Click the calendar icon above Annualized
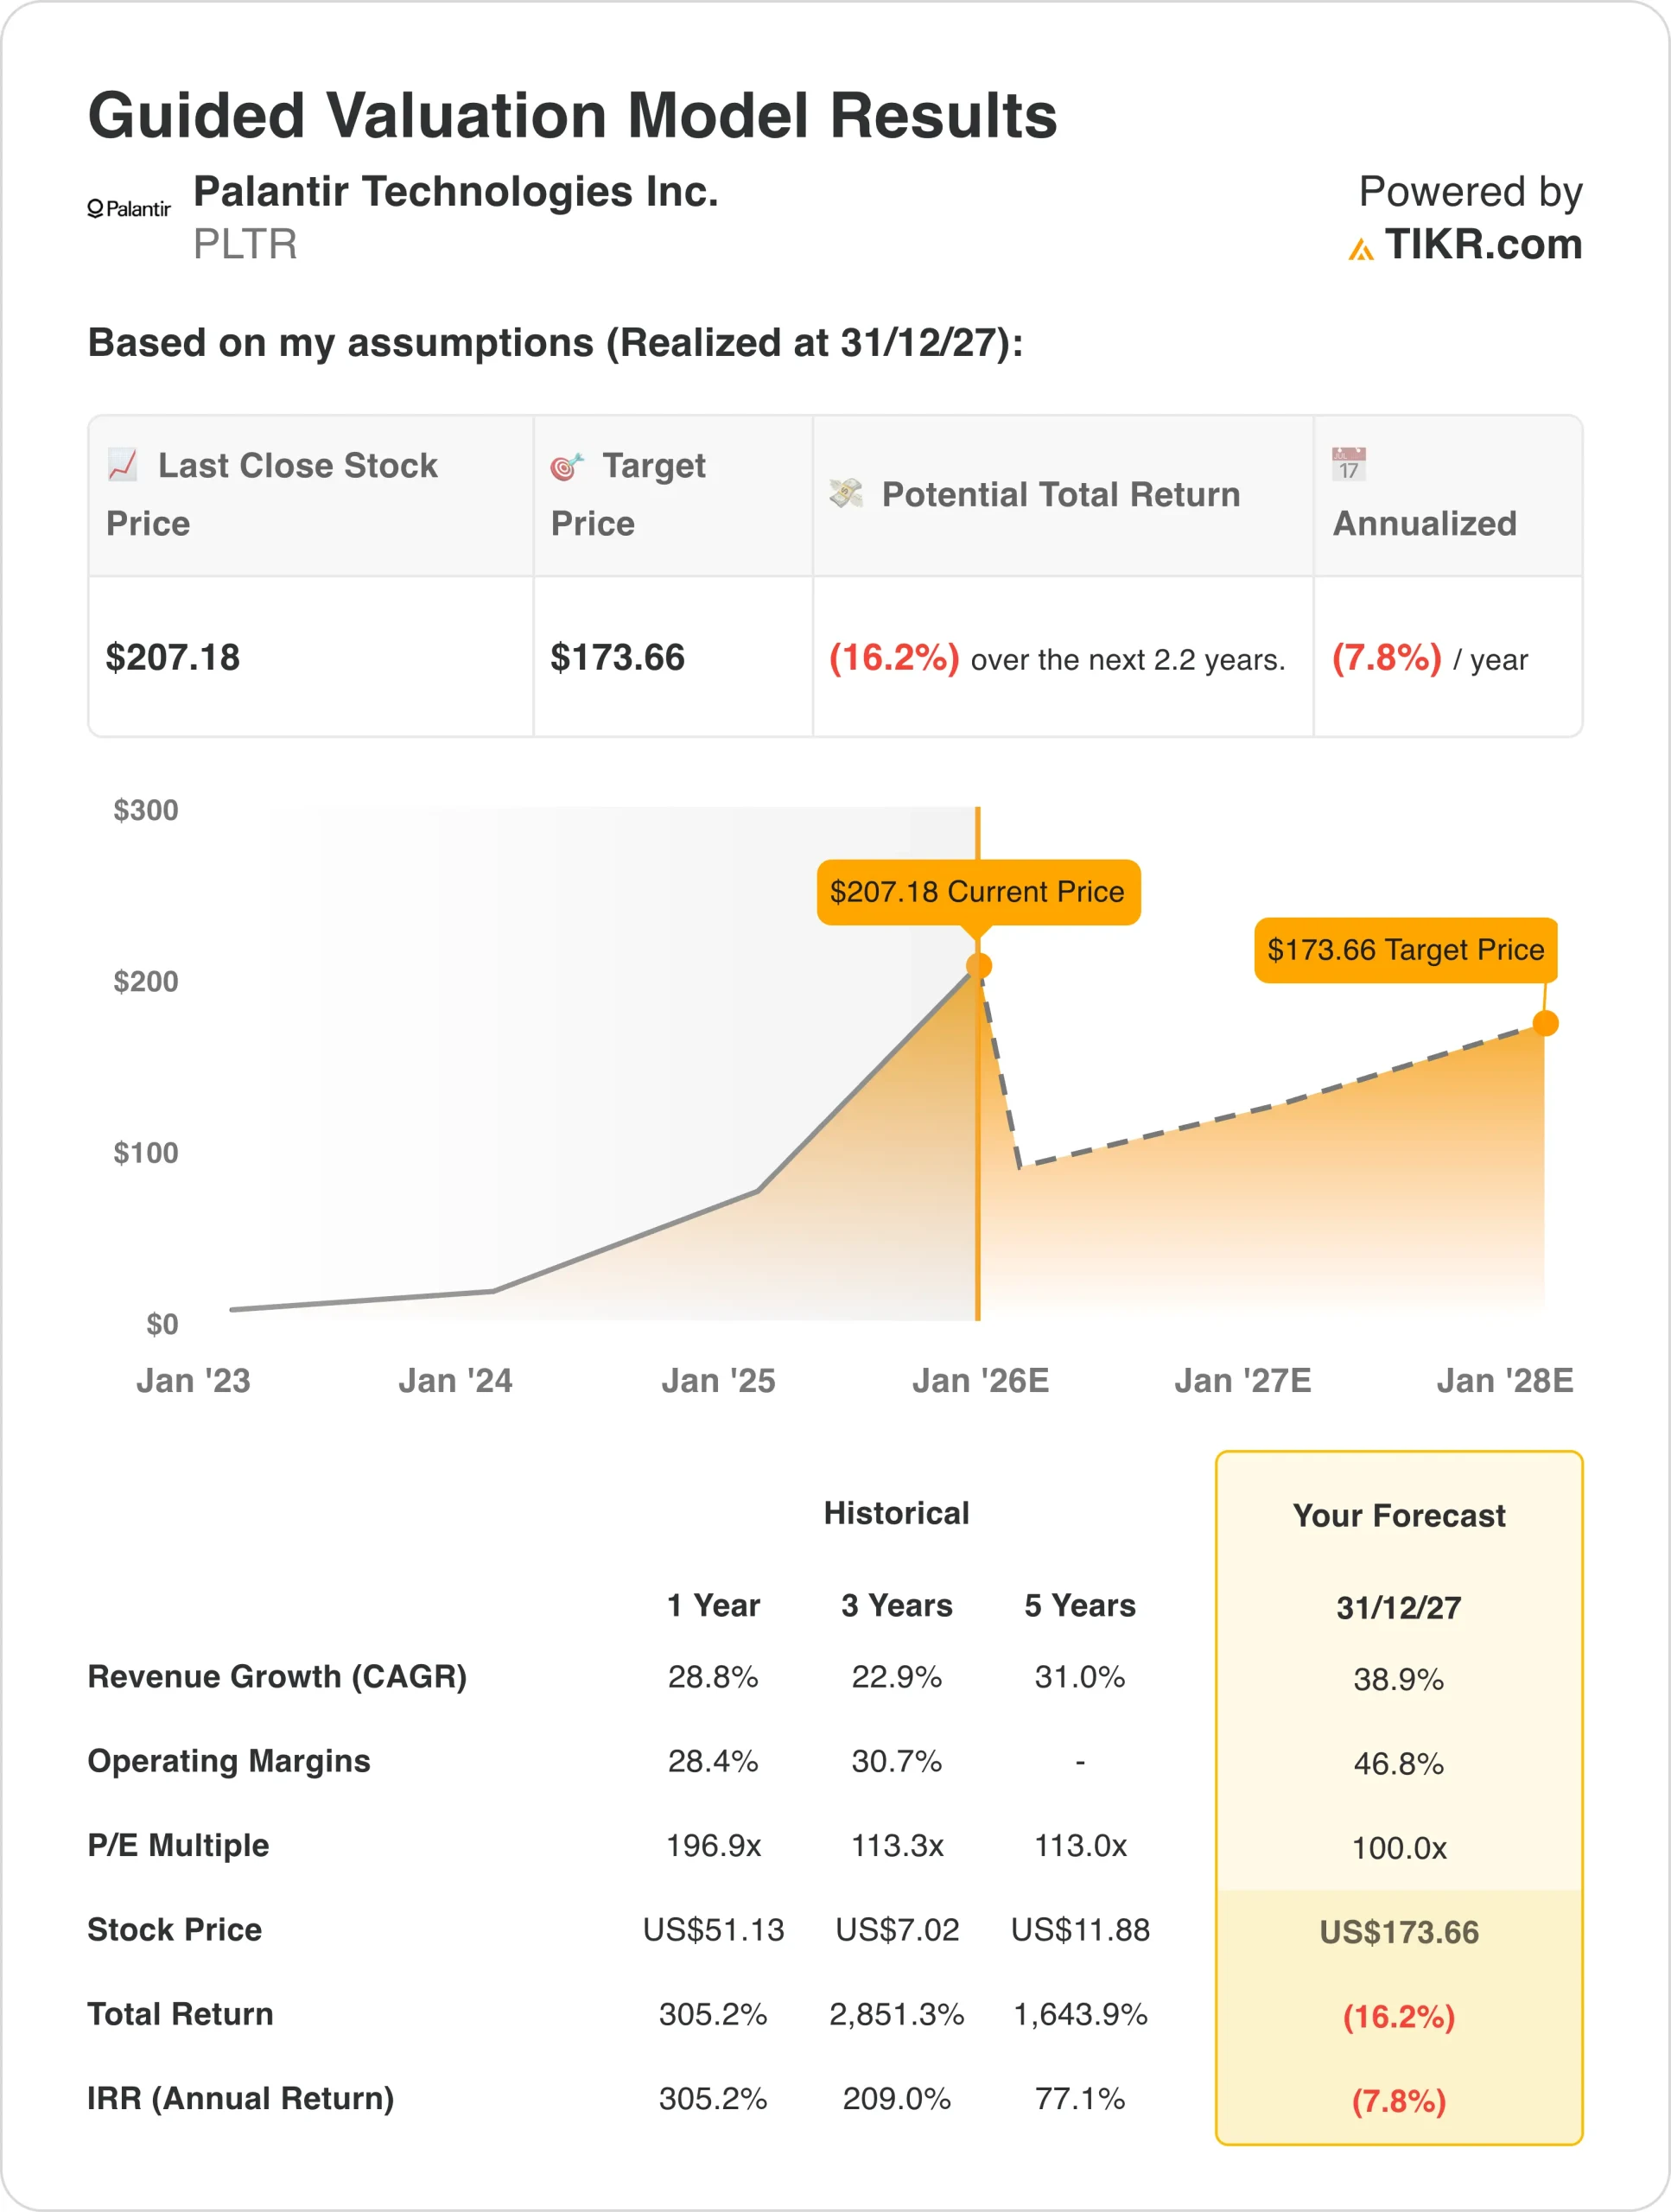 coord(1348,464)
